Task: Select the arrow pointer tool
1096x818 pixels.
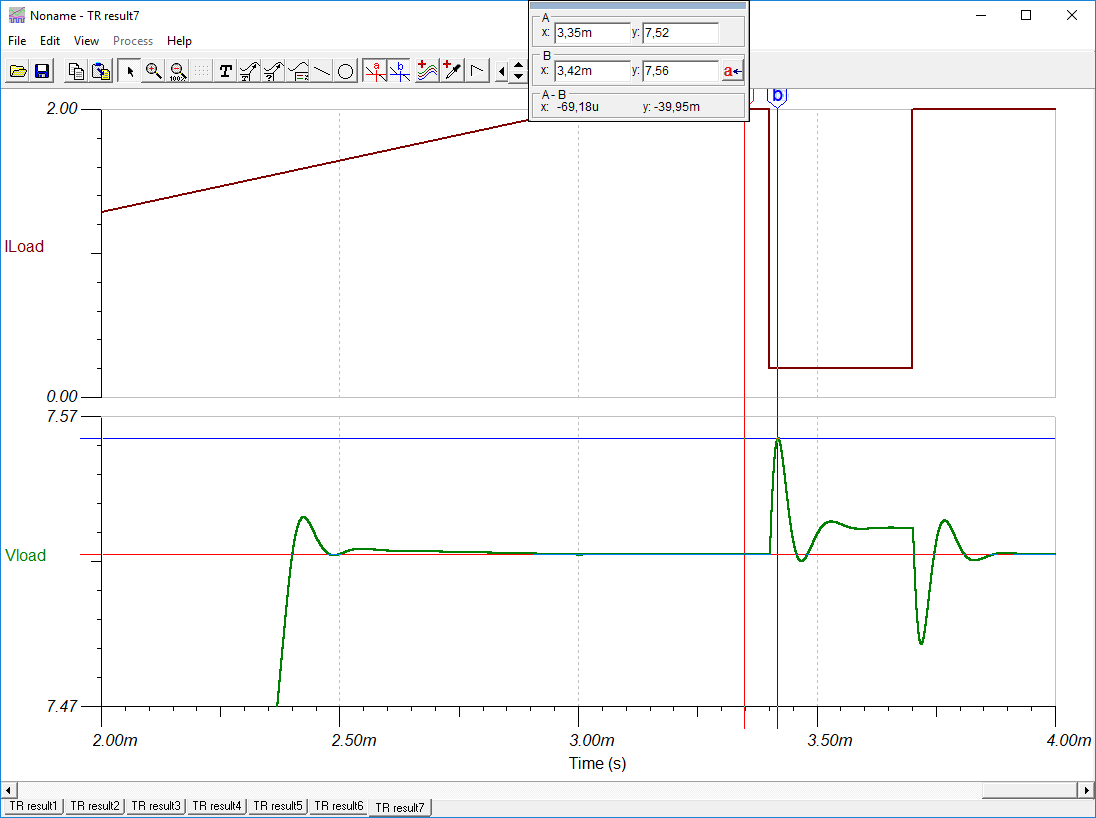Action: [129, 71]
